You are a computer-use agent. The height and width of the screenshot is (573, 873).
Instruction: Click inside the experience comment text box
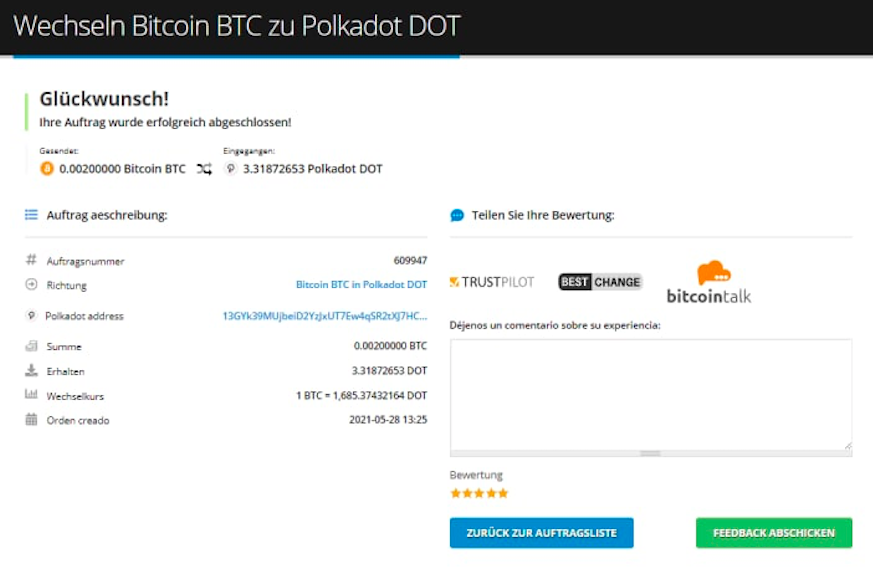pos(651,395)
